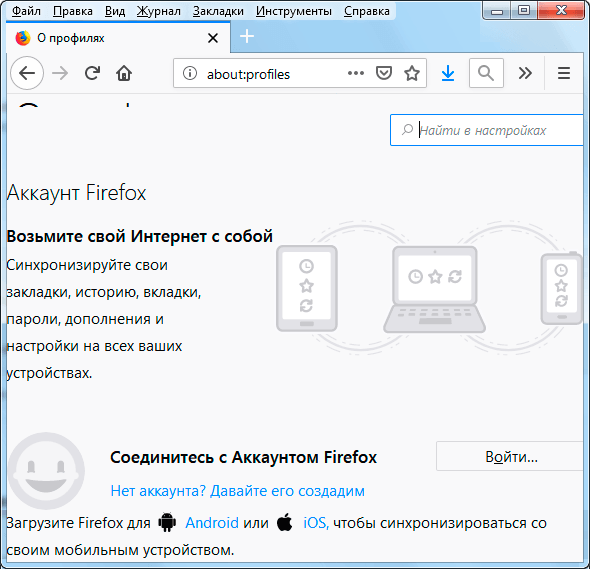Click the Войти... button

pos(511,456)
